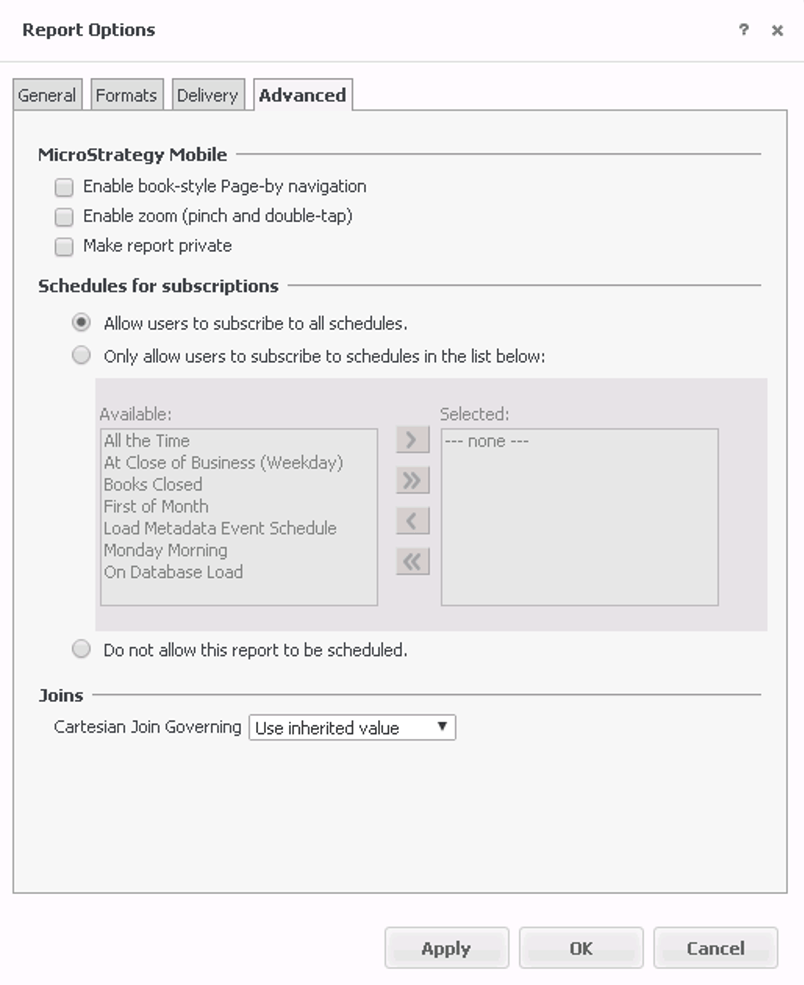Tick the Make report private checkbox
The image size is (804, 985).
[x=65, y=246]
